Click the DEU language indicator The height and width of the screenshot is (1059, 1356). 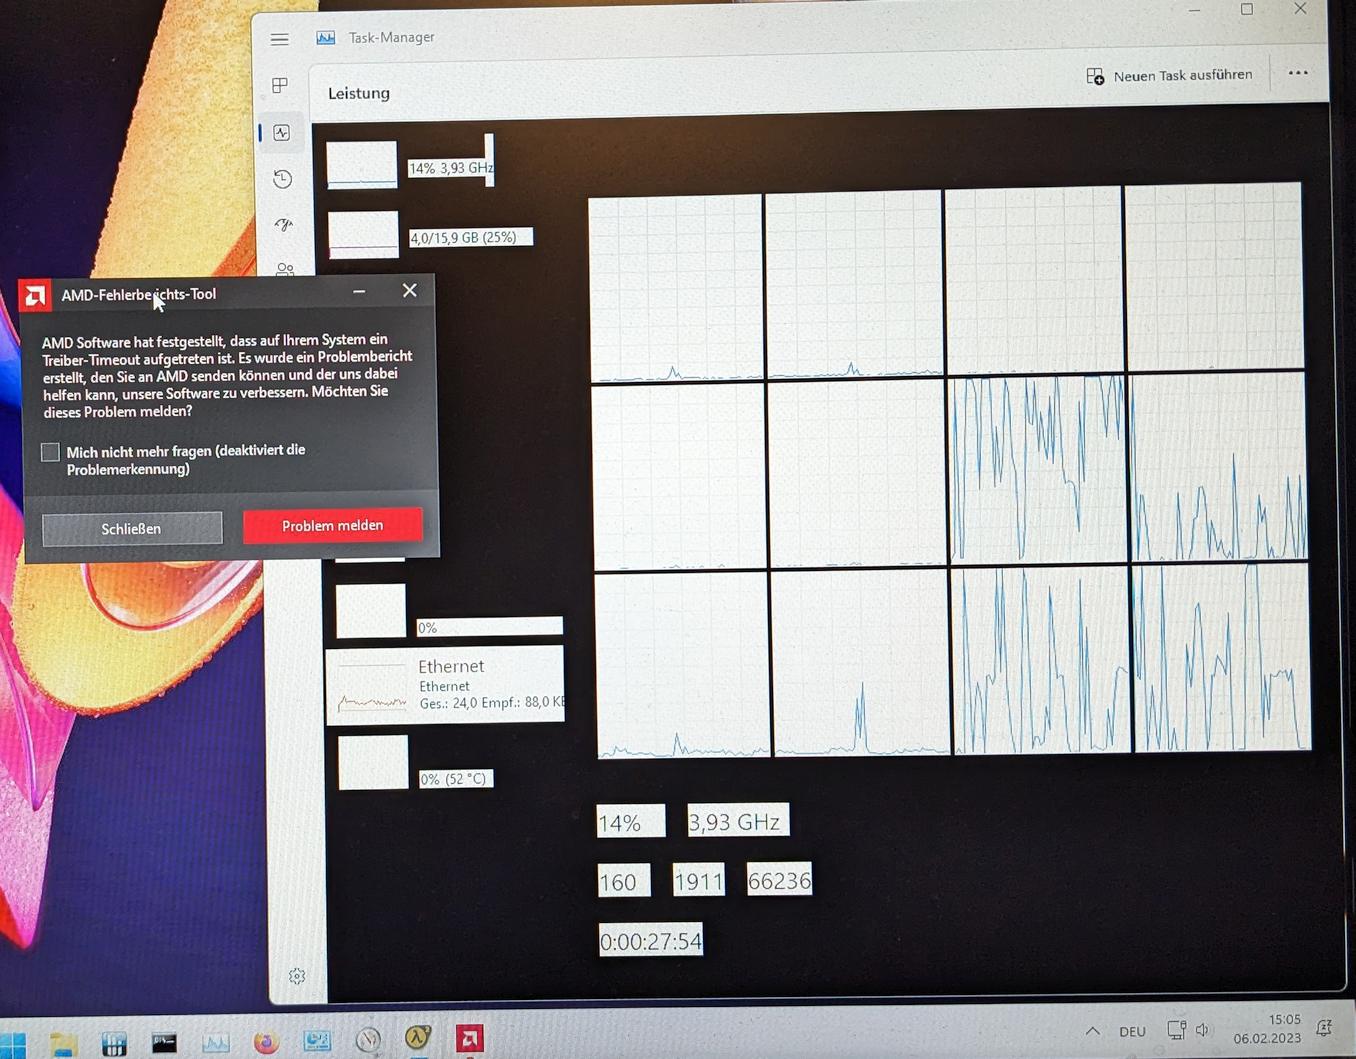pos(1132,1031)
